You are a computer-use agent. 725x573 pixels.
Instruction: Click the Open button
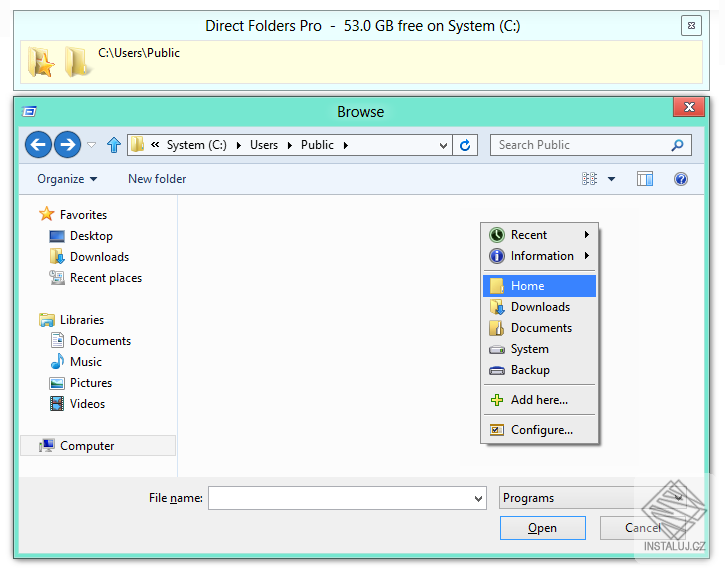click(543, 528)
